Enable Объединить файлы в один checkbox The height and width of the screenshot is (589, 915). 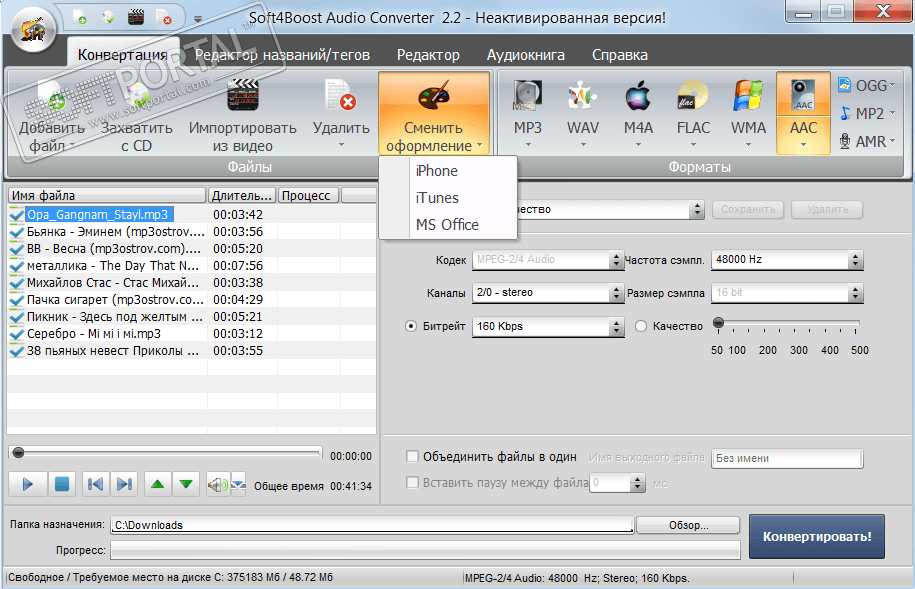click(x=412, y=456)
